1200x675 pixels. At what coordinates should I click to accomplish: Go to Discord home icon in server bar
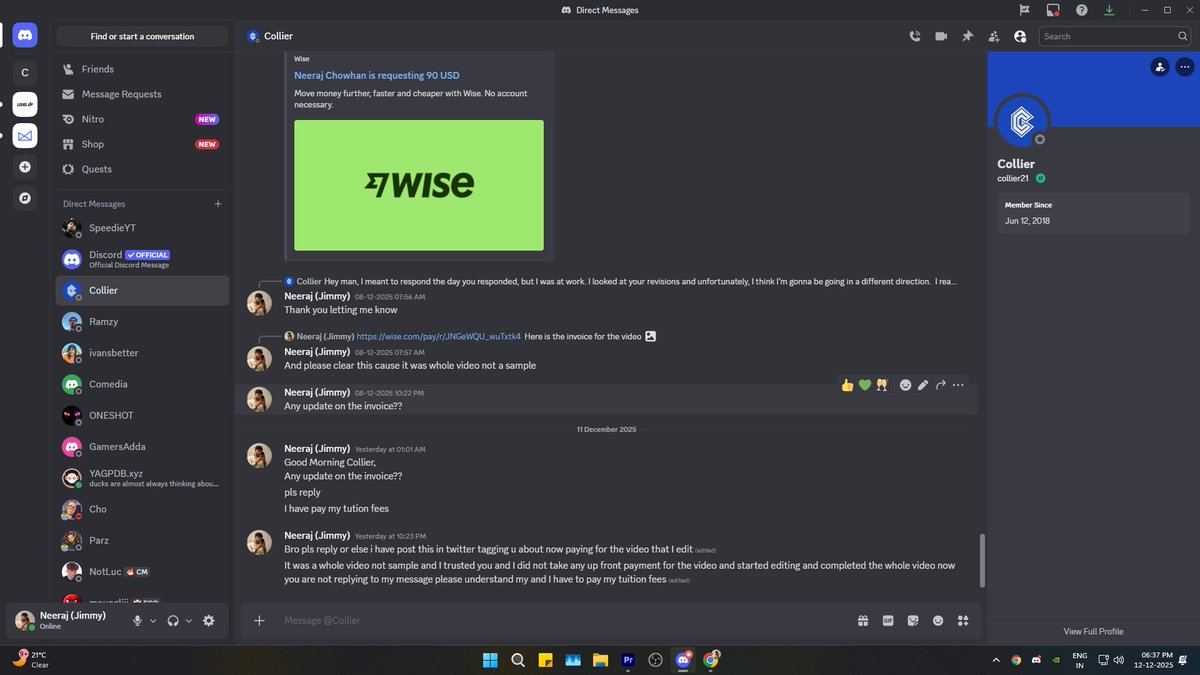tap(25, 36)
